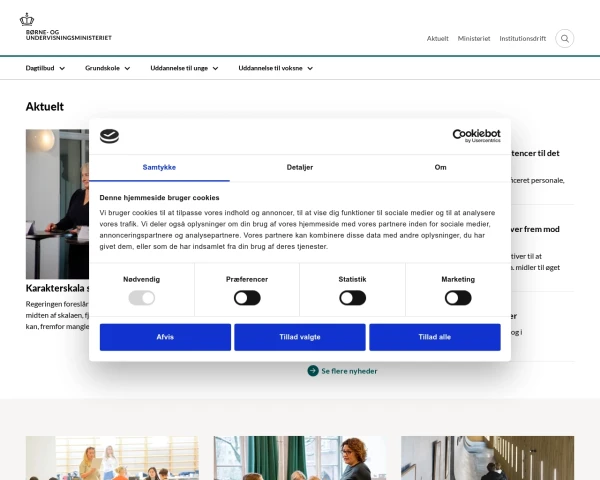Click 'Denne hjemmeside bruger cookies' heading

(x=159, y=198)
